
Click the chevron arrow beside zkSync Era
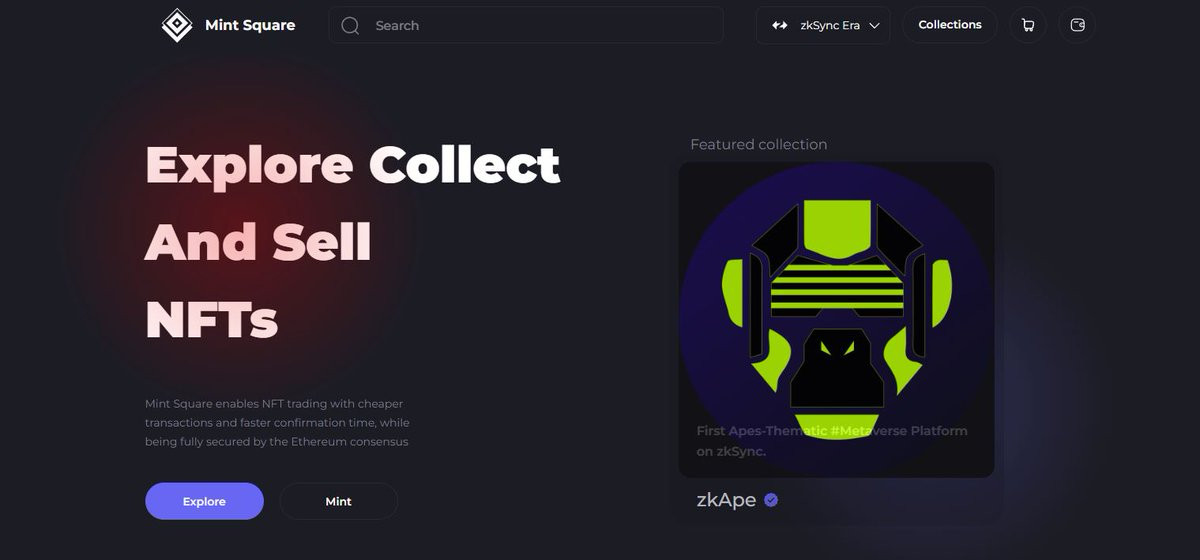(x=874, y=26)
